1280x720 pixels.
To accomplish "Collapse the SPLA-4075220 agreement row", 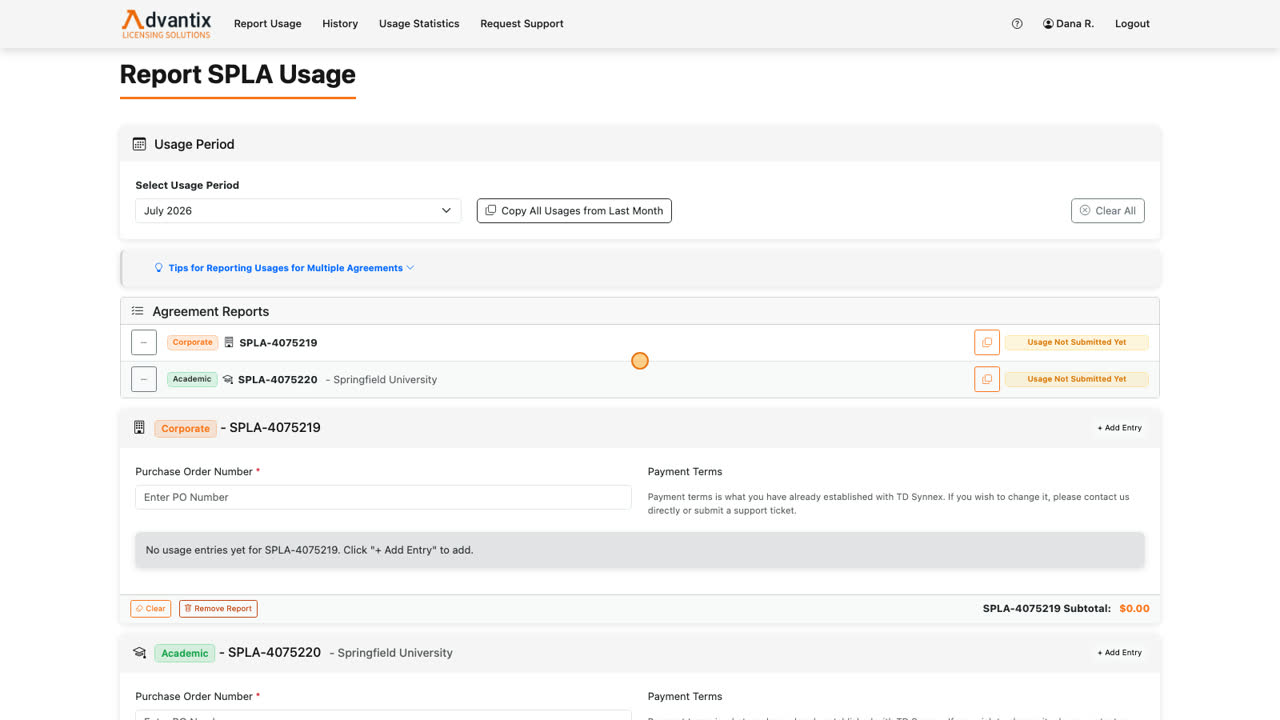I will click(x=144, y=379).
